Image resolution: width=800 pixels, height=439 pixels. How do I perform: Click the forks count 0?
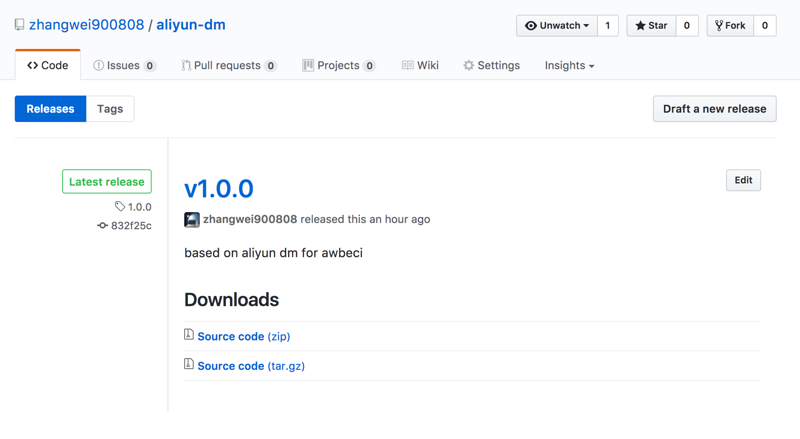[765, 26]
